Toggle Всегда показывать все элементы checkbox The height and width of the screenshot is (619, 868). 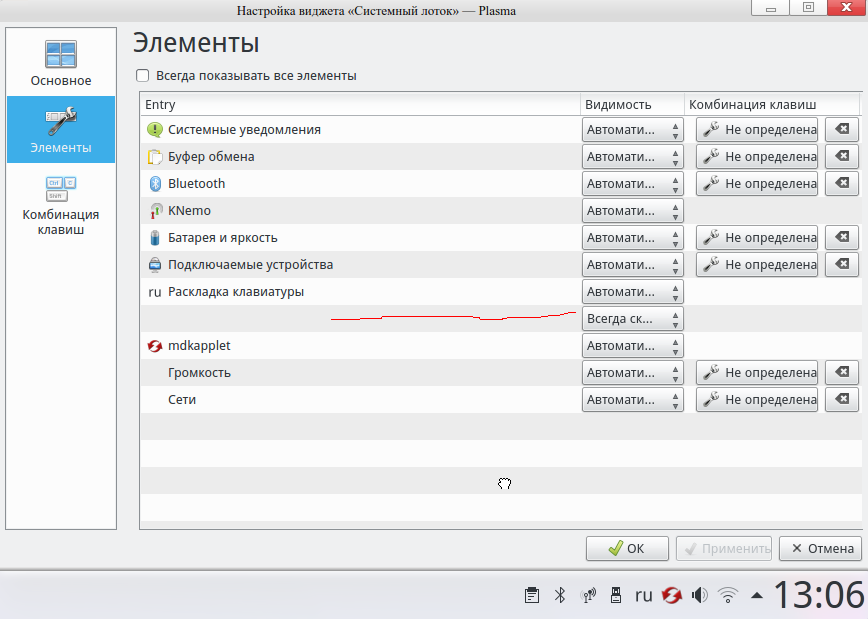click(143, 75)
